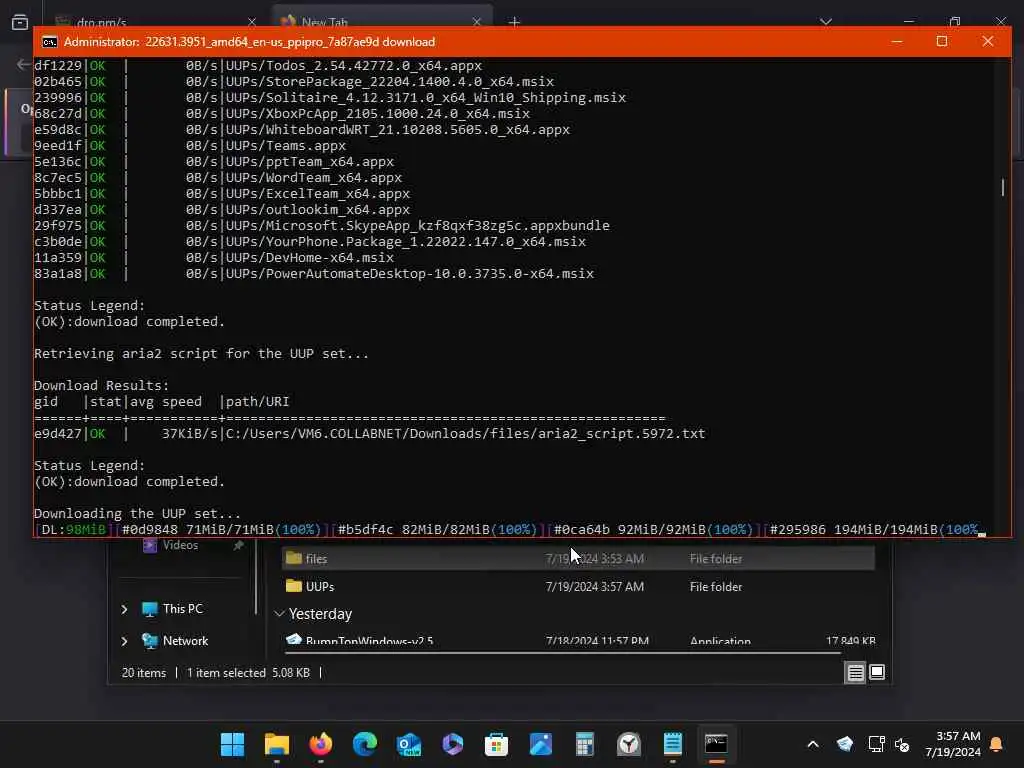Expand This PC in the navigation pane
Viewport: 1024px width, 768px height.
tap(124, 609)
